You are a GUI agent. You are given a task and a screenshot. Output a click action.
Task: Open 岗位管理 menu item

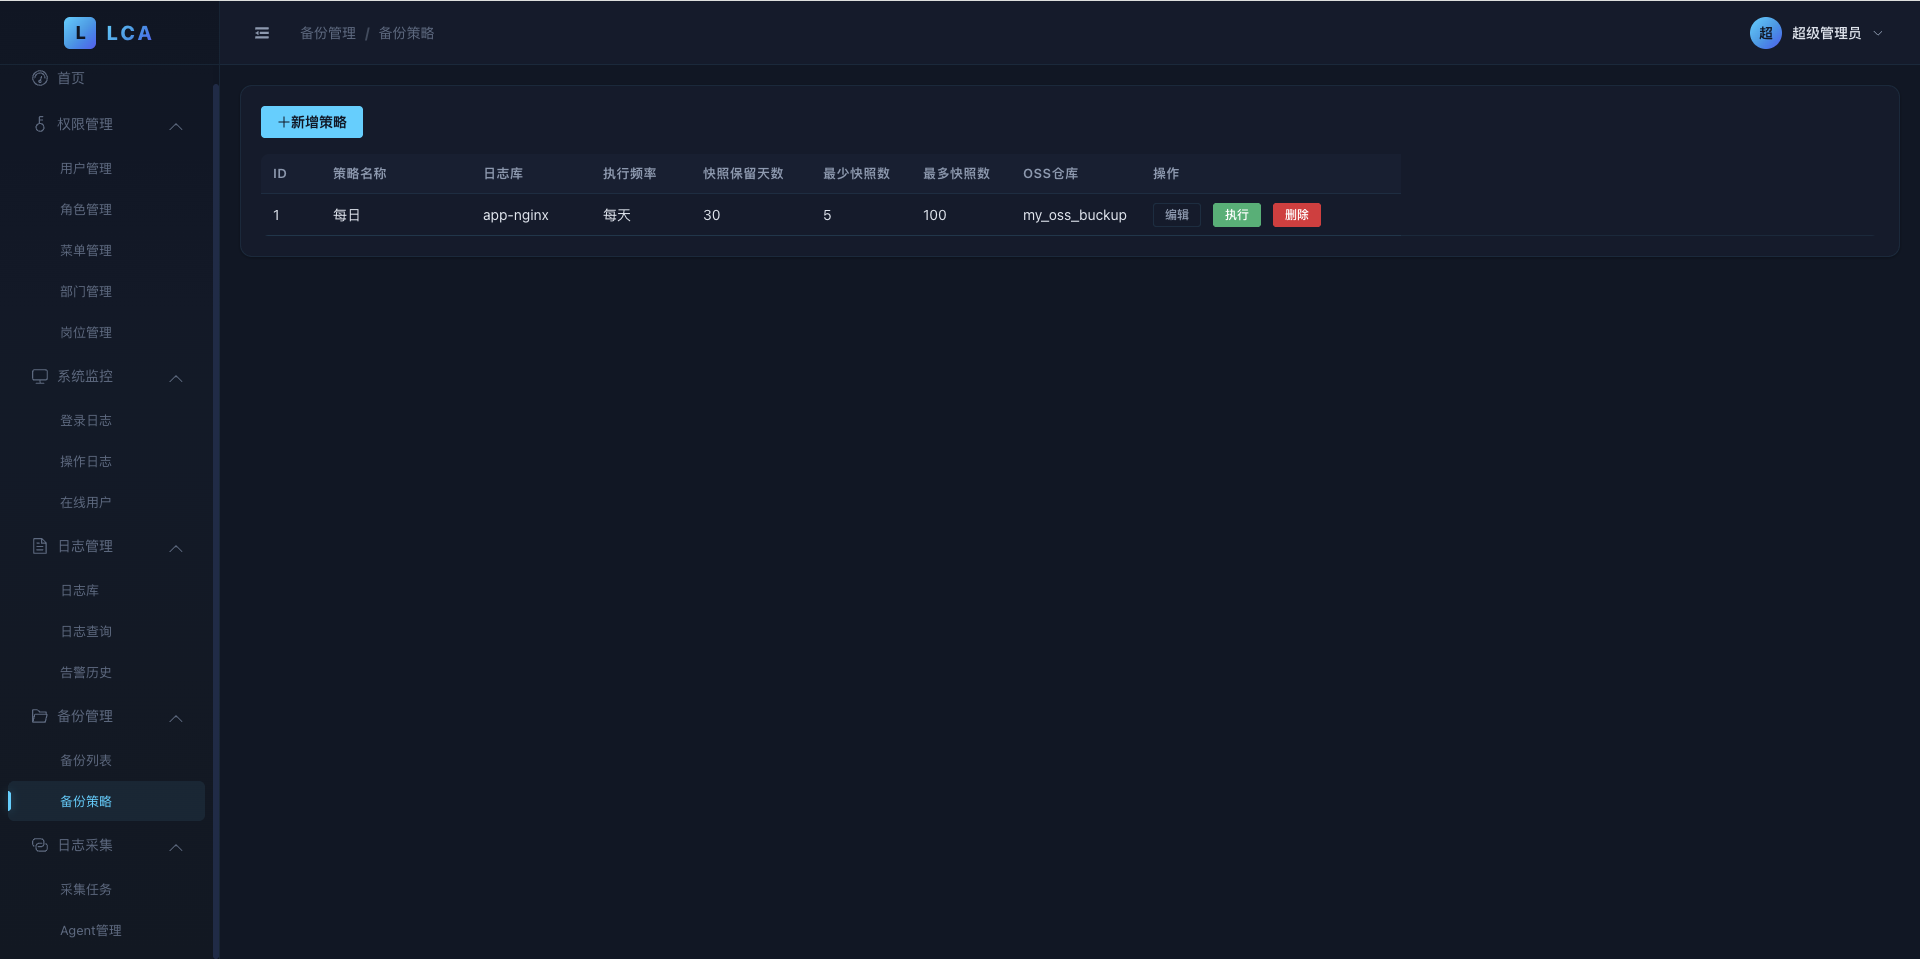tap(86, 332)
